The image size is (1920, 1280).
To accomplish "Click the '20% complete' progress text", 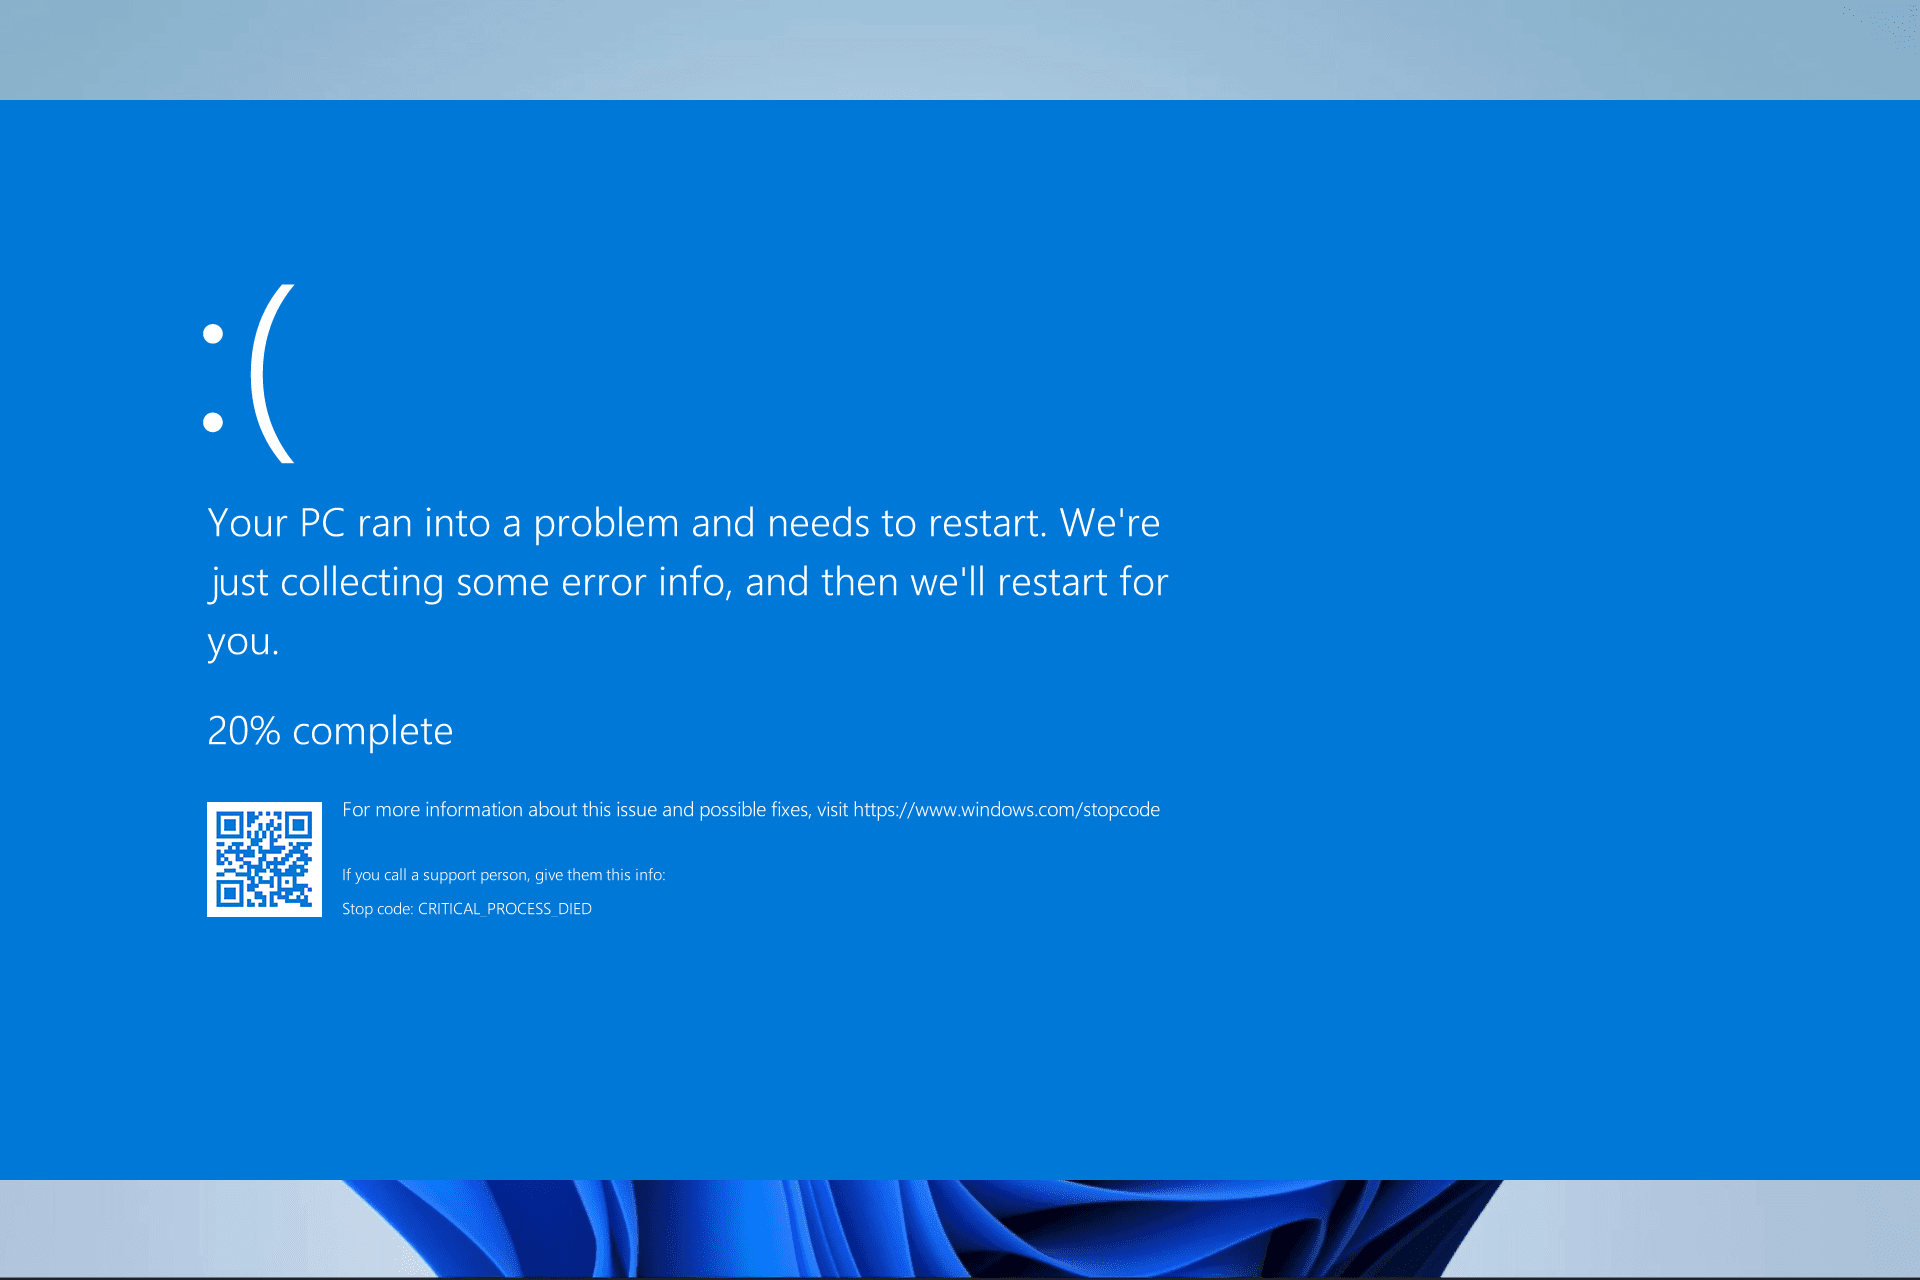I will pos(330,731).
